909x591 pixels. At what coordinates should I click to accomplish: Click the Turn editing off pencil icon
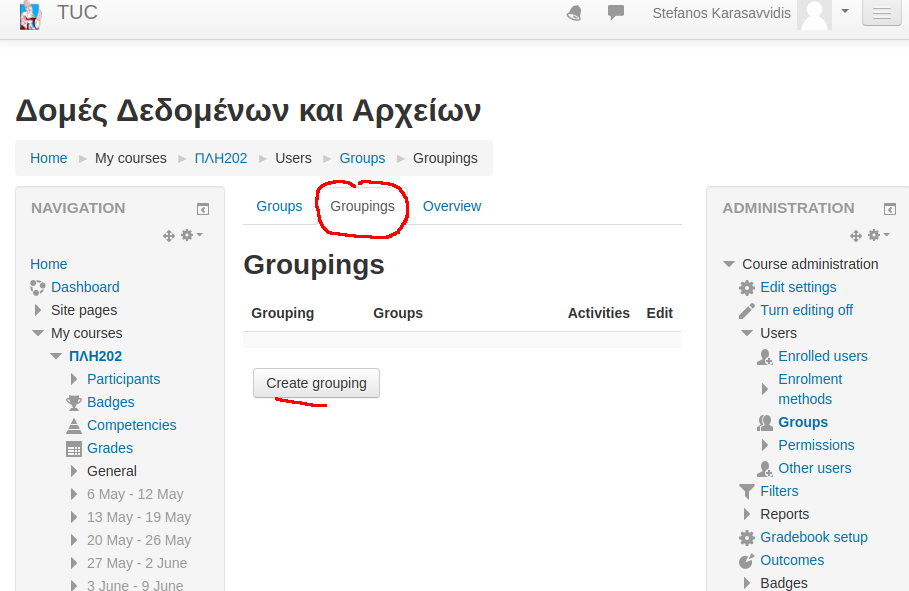[747, 311]
